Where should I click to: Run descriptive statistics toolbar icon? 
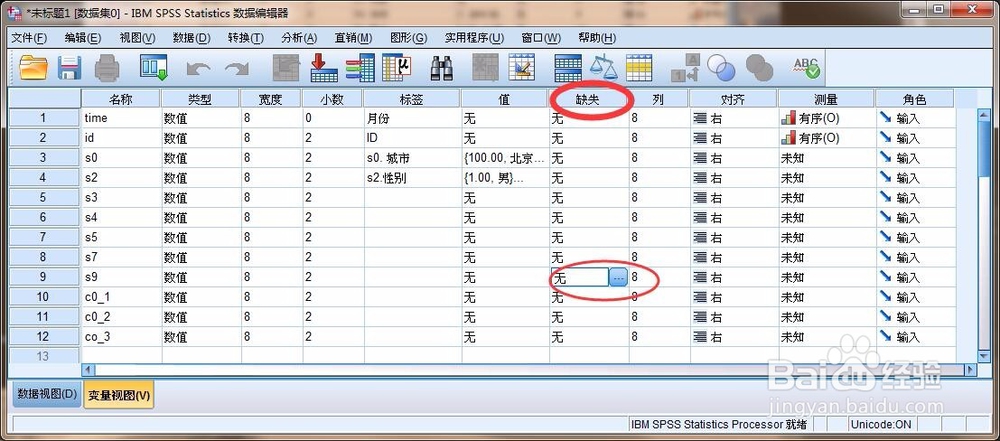(397, 68)
